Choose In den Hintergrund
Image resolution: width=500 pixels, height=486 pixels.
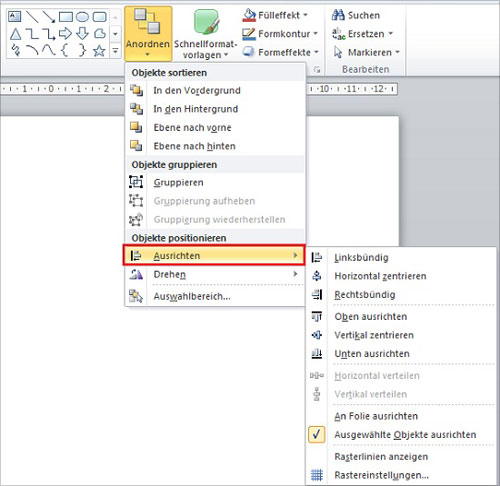[214, 109]
